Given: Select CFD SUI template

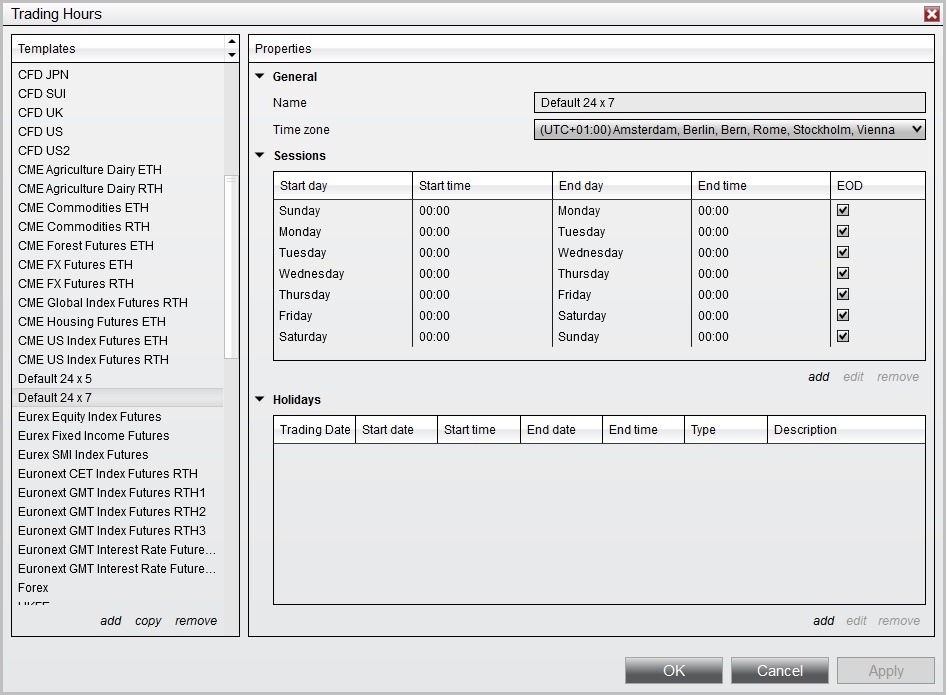Looking at the screenshot, I should 117,93.
